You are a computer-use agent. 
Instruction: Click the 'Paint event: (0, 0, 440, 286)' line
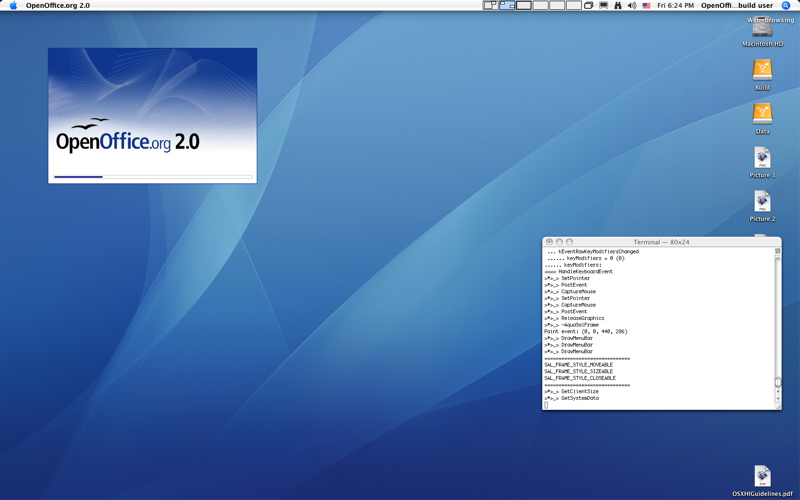pyautogui.click(x=586, y=331)
